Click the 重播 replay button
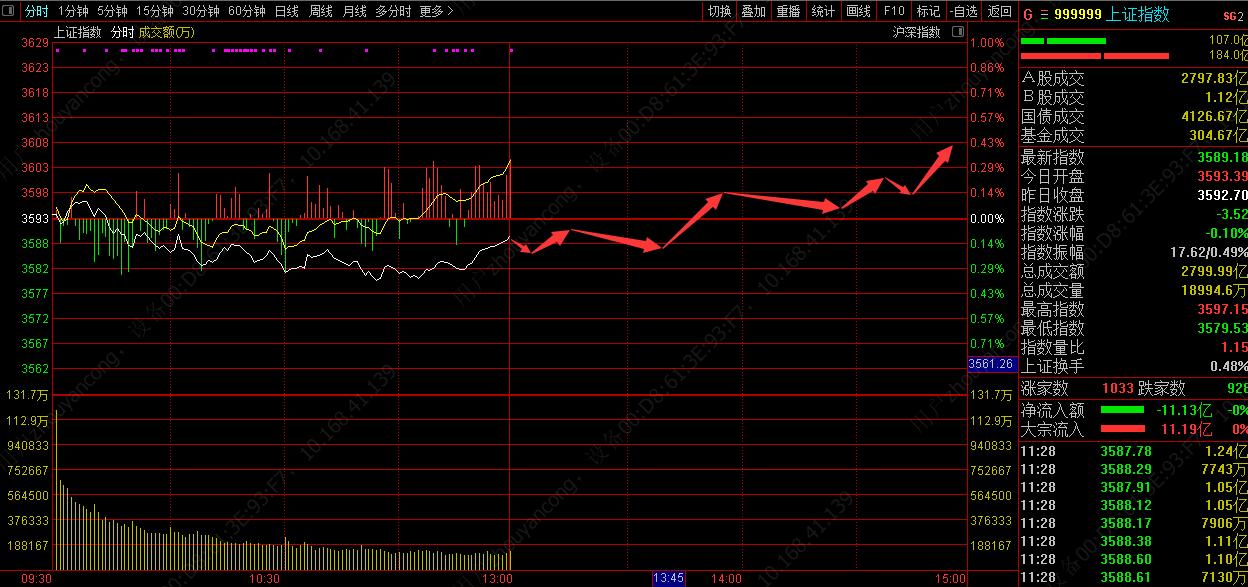 (788, 11)
